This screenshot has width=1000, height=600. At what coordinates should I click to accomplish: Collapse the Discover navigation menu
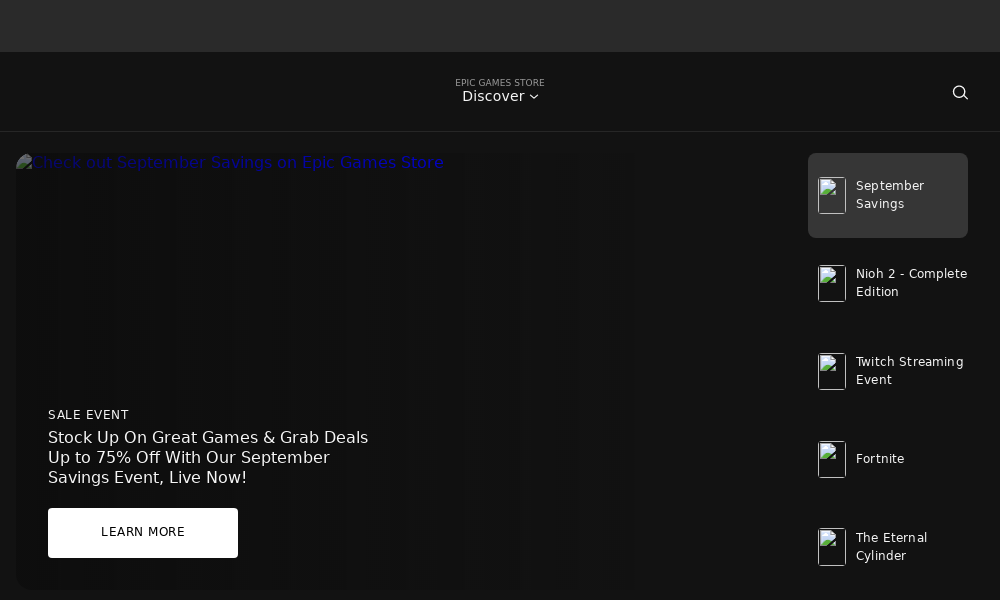pos(500,96)
